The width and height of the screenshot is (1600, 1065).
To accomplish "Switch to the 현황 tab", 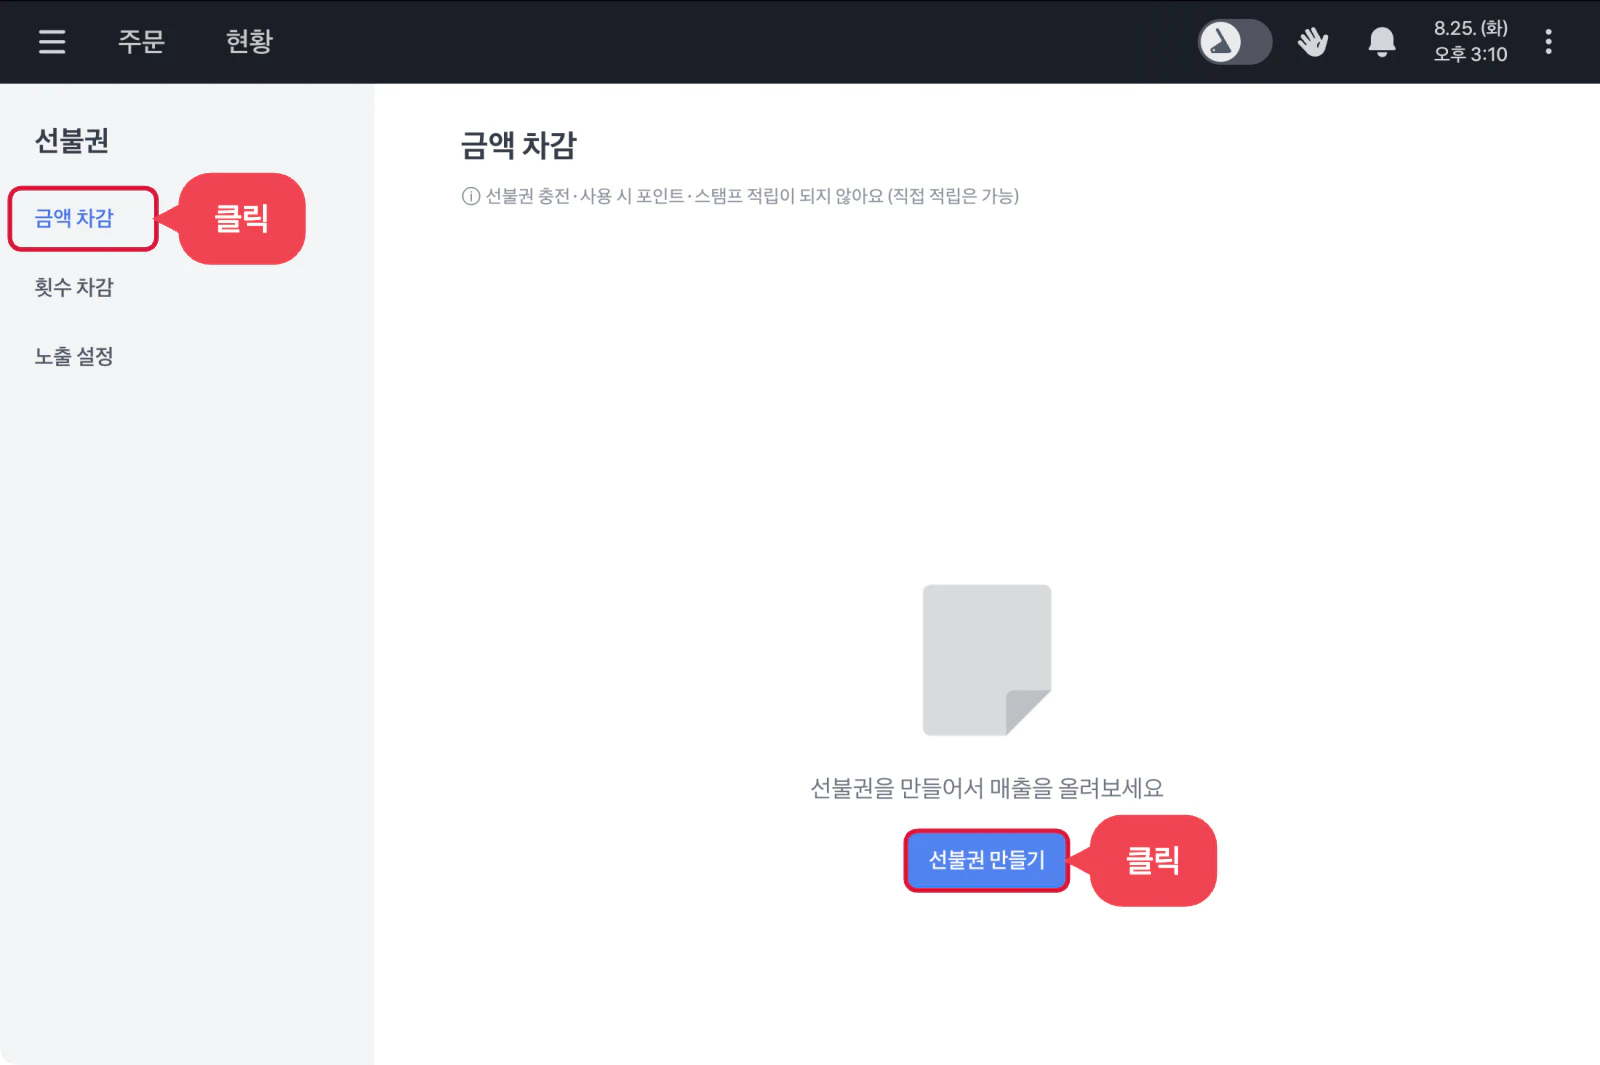I will 249,41.
